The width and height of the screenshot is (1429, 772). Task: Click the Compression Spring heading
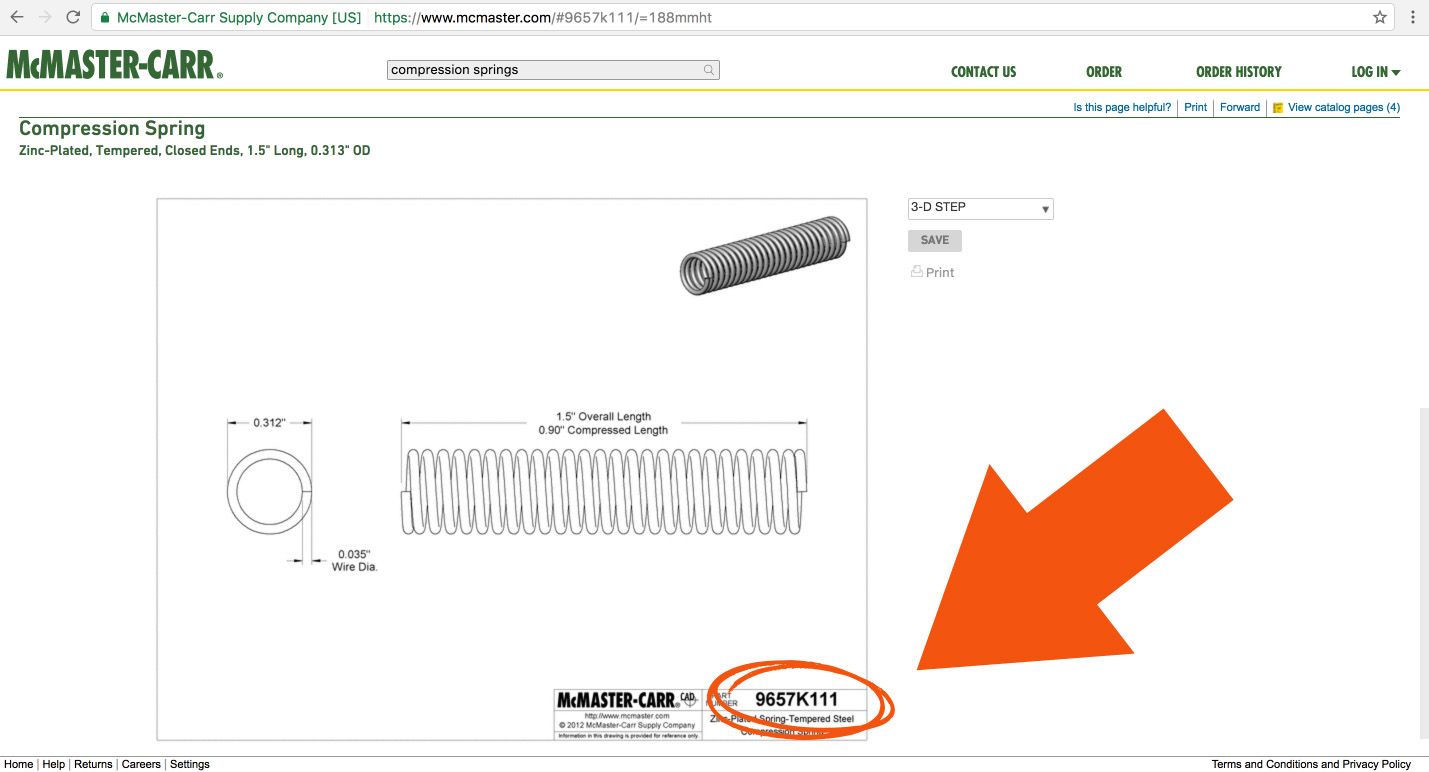[x=112, y=128]
